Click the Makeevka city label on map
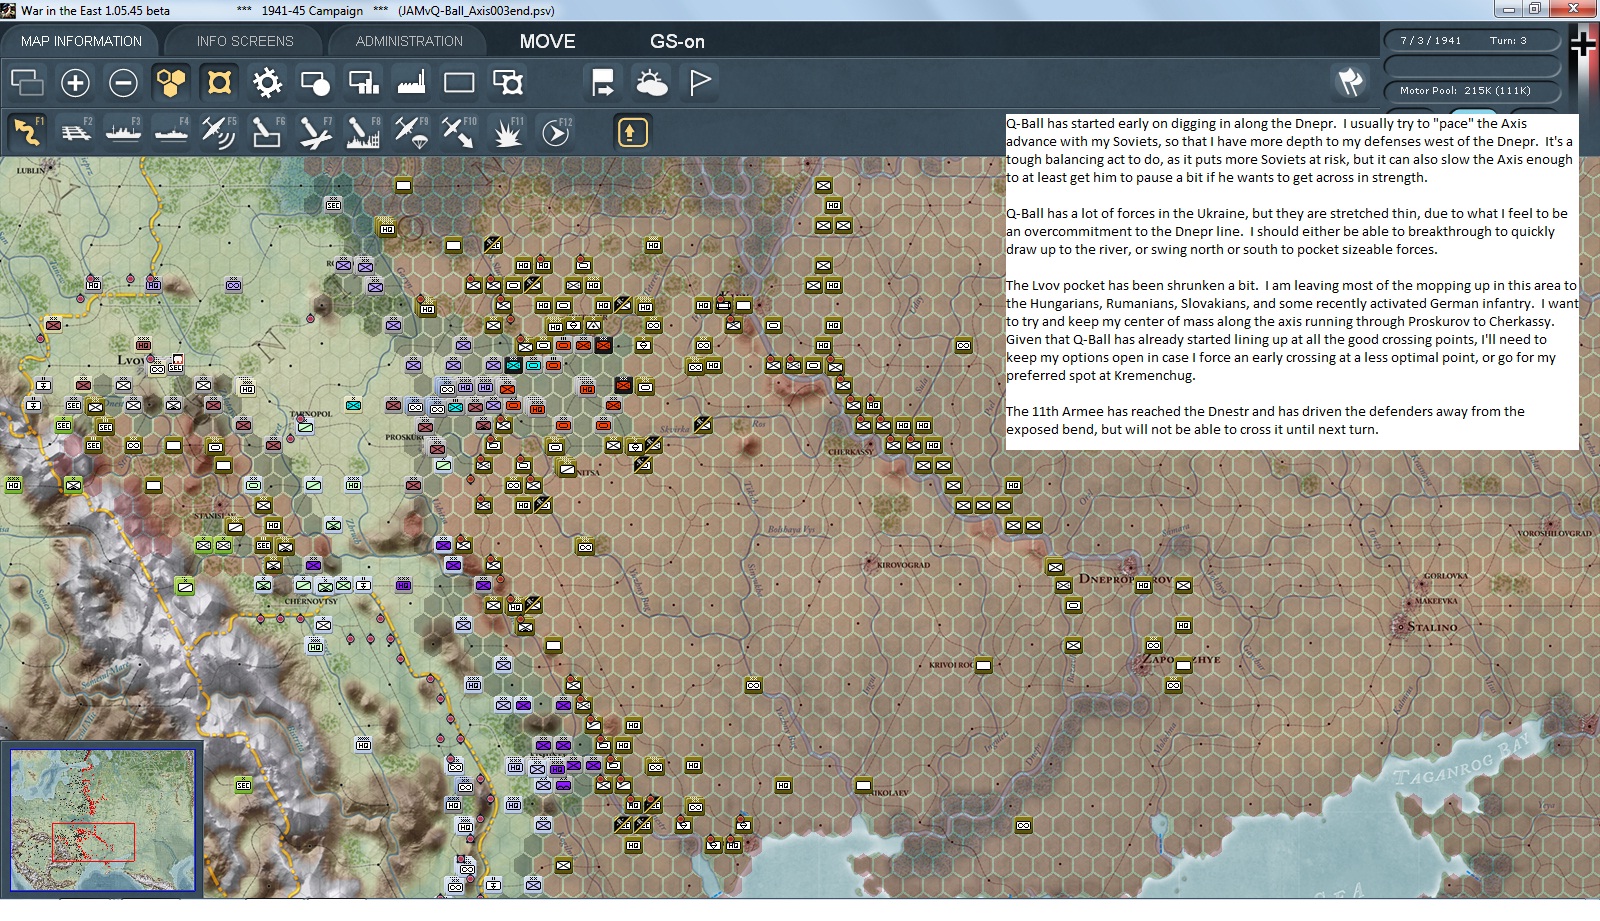1600x921 pixels. (x=1437, y=601)
